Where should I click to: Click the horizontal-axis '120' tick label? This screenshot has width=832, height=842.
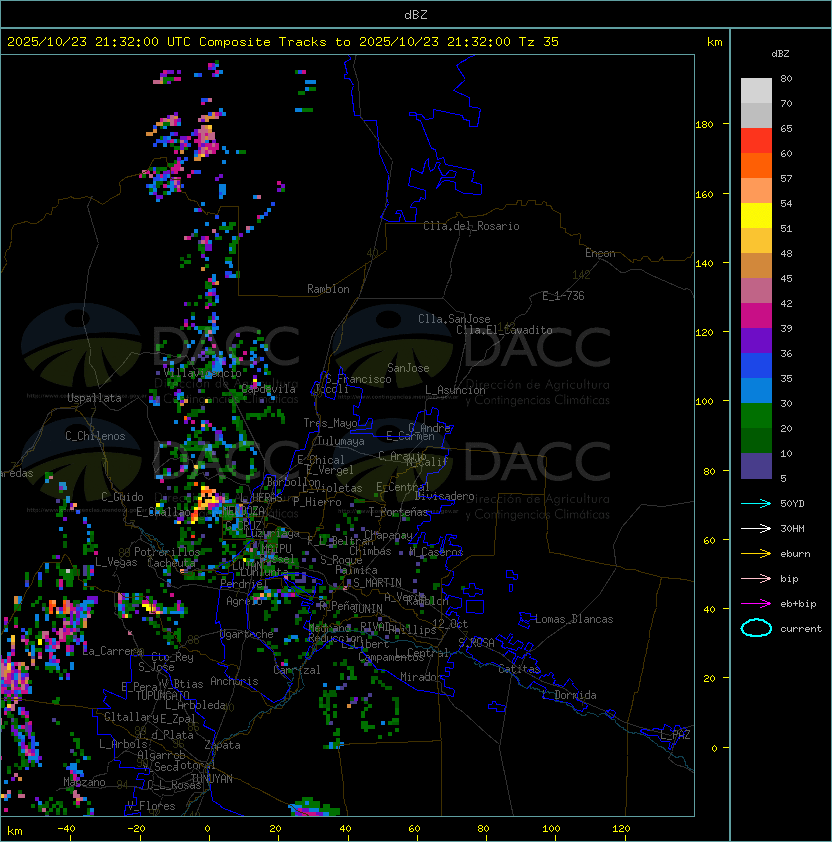(x=621, y=829)
